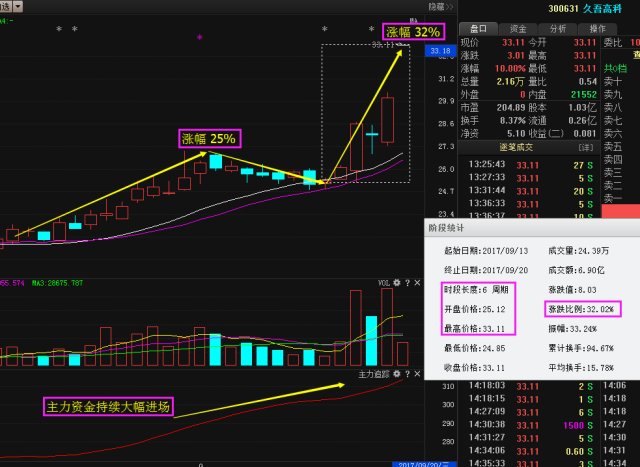Open the 详 link in 逐笔成交 header
The image size is (640, 467).
coord(586,147)
